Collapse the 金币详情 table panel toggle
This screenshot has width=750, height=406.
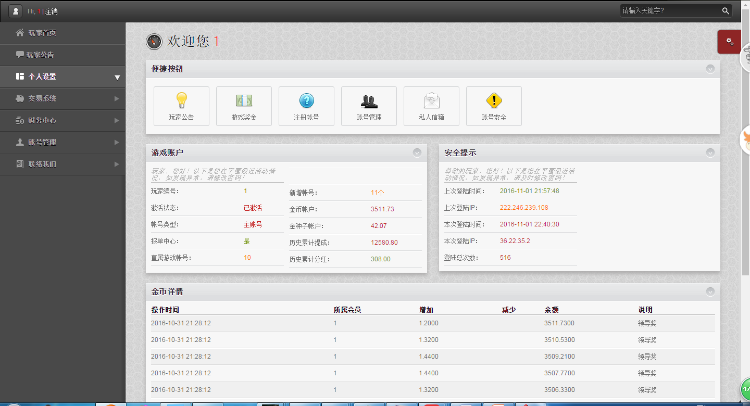710,291
